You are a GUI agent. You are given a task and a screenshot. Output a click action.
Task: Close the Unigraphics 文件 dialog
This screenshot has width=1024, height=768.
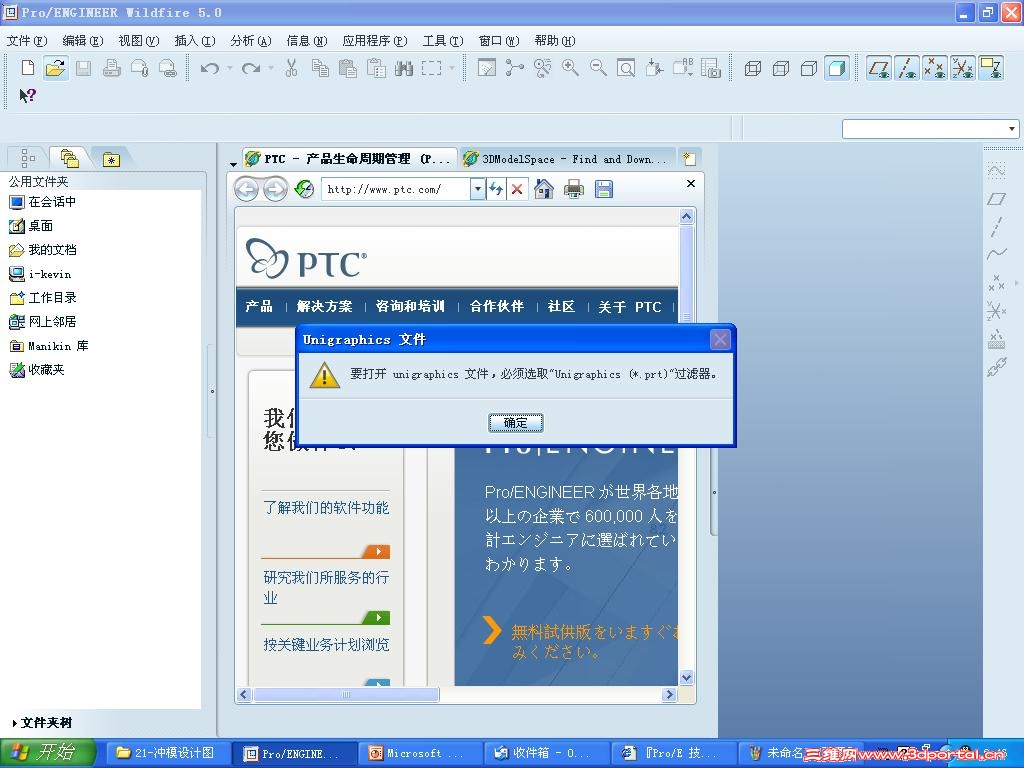(720, 339)
